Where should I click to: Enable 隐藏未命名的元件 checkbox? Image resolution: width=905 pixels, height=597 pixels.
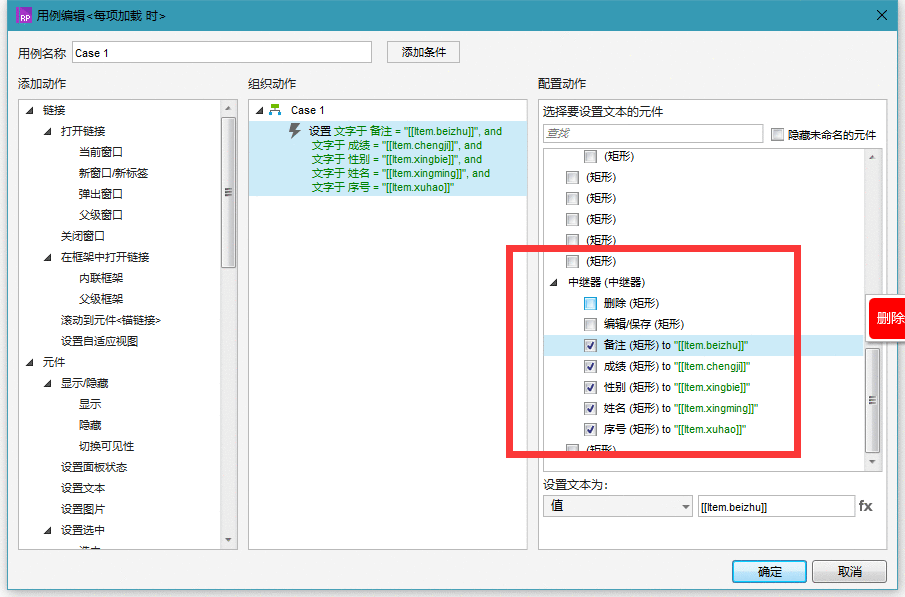[777, 135]
